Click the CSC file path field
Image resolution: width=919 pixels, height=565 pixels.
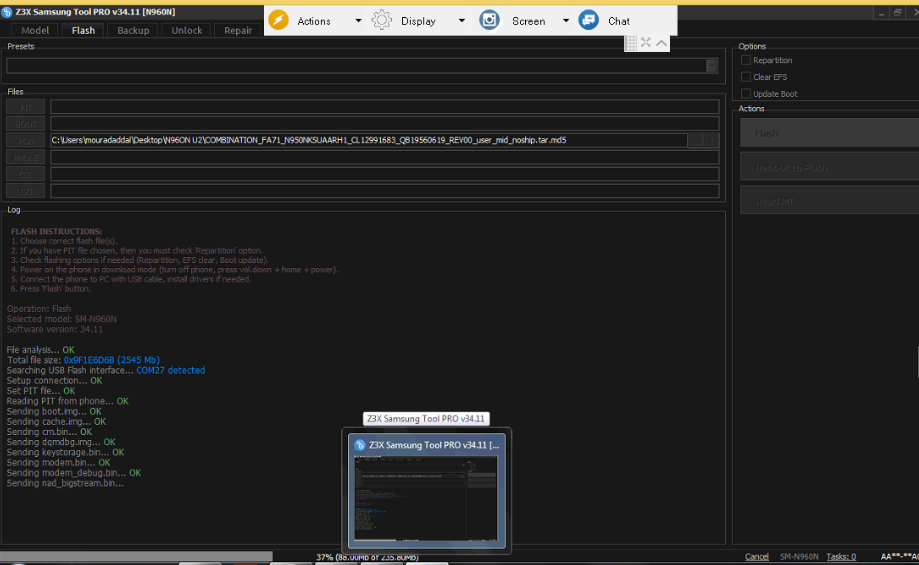[384, 174]
